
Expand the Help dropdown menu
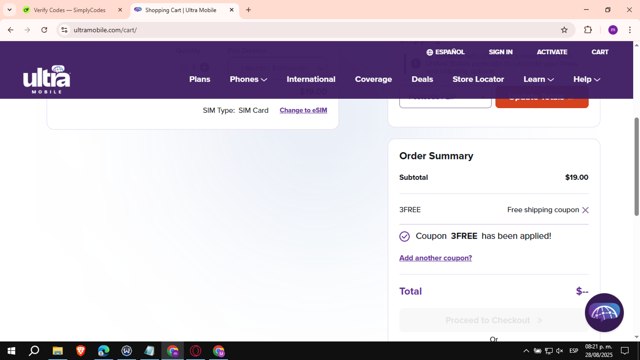[587, 79]
